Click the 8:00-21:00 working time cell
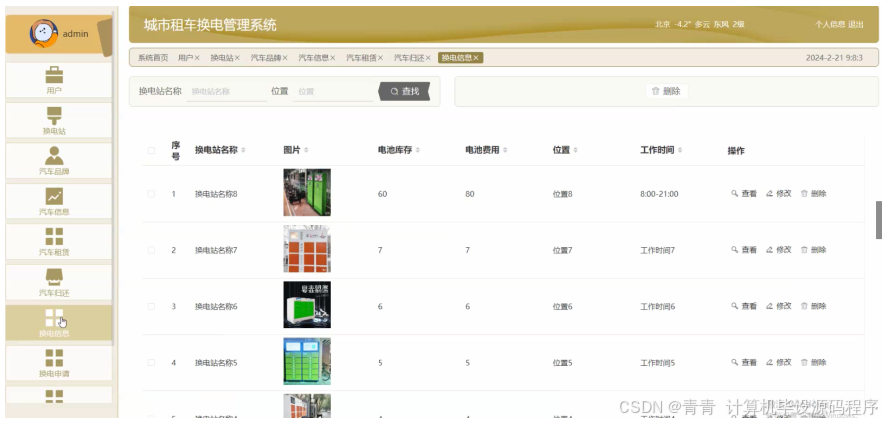 point(659,194)
